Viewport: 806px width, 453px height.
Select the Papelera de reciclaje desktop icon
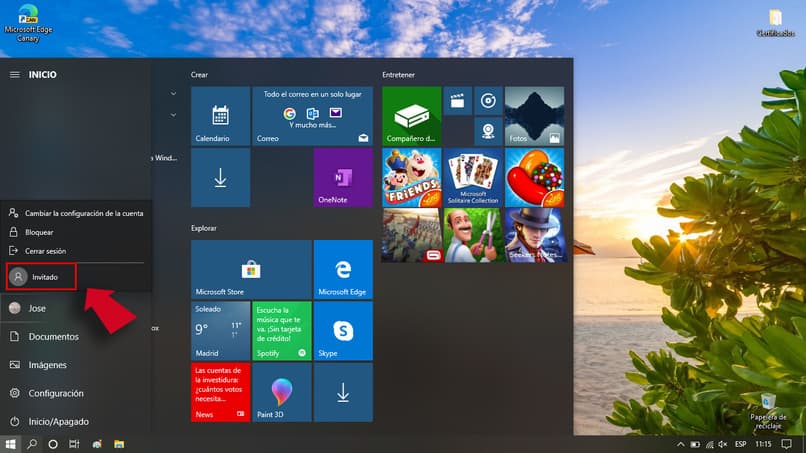coord(768,411)
